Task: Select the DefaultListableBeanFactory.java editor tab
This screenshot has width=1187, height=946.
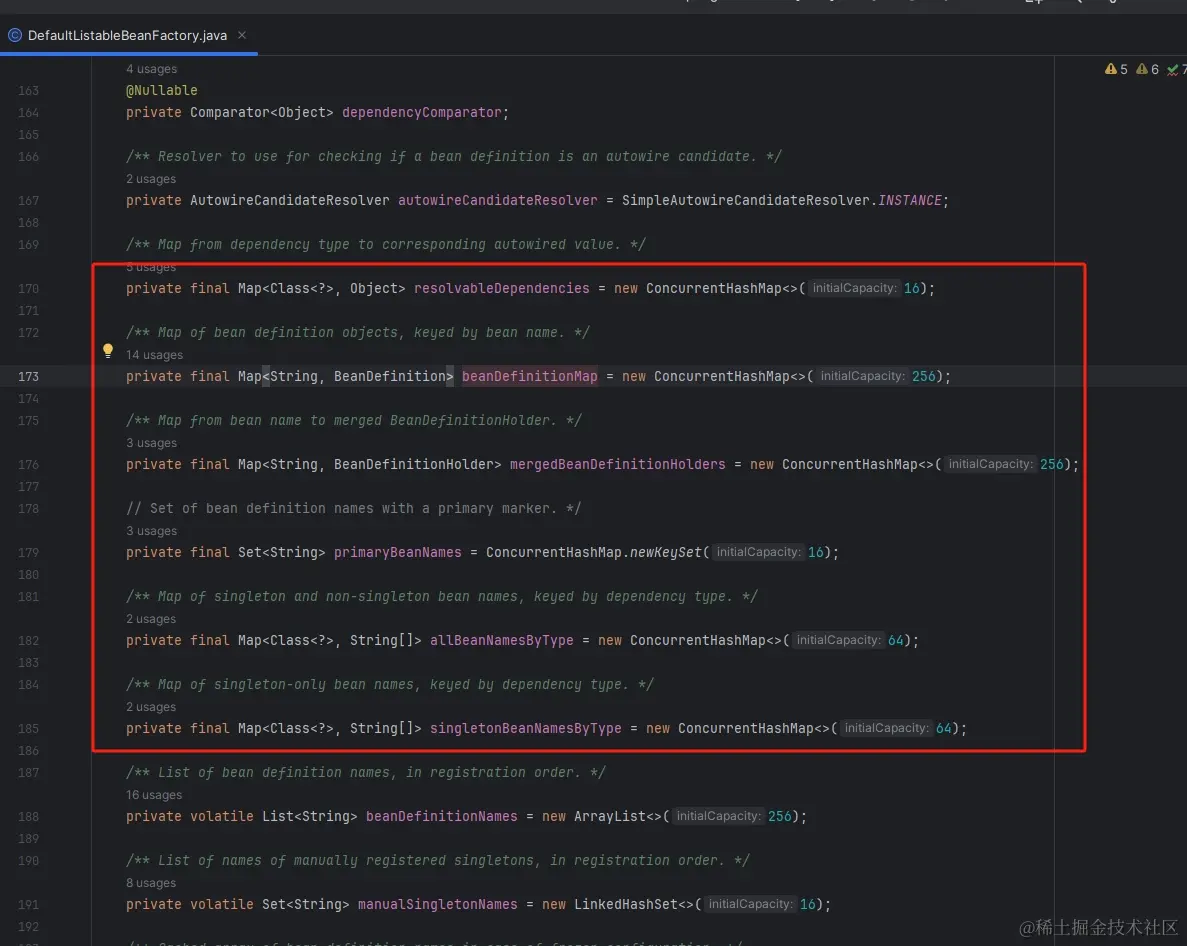Action: (x=127, y=36)
